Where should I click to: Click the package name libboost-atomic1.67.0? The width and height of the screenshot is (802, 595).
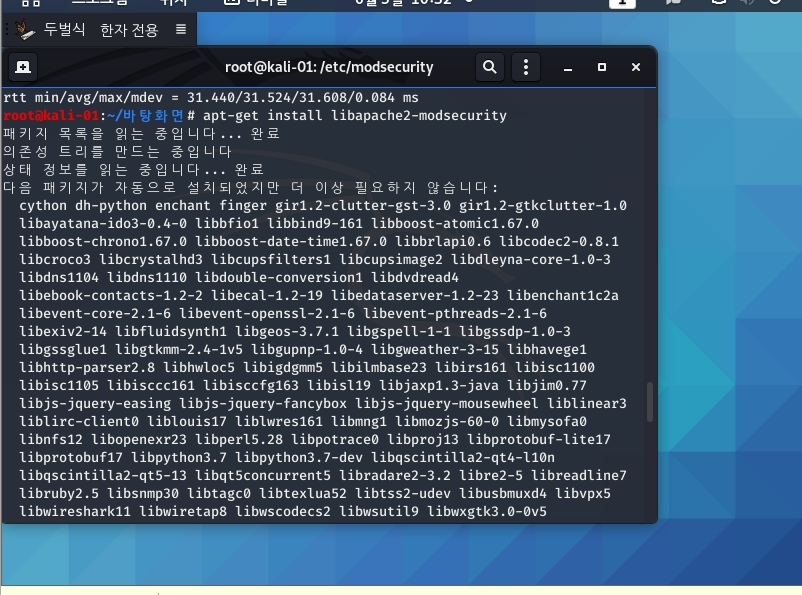tap(455, 224)
